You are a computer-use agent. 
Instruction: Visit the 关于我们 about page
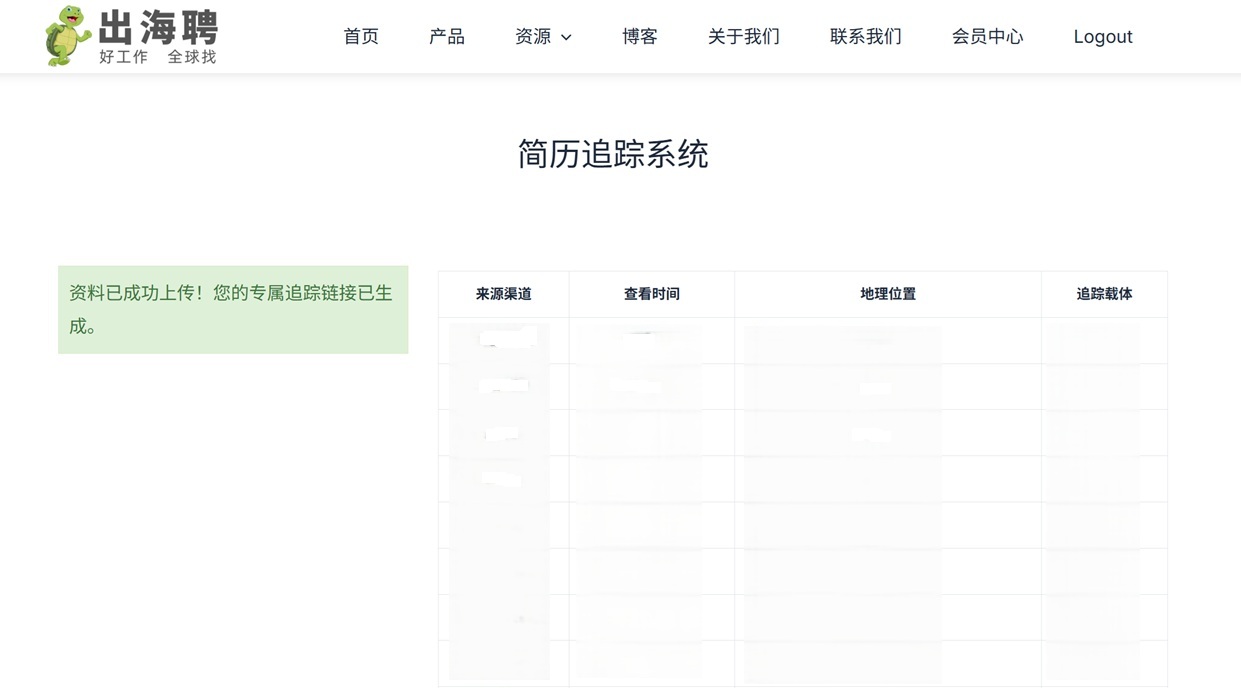click(744, 37)
